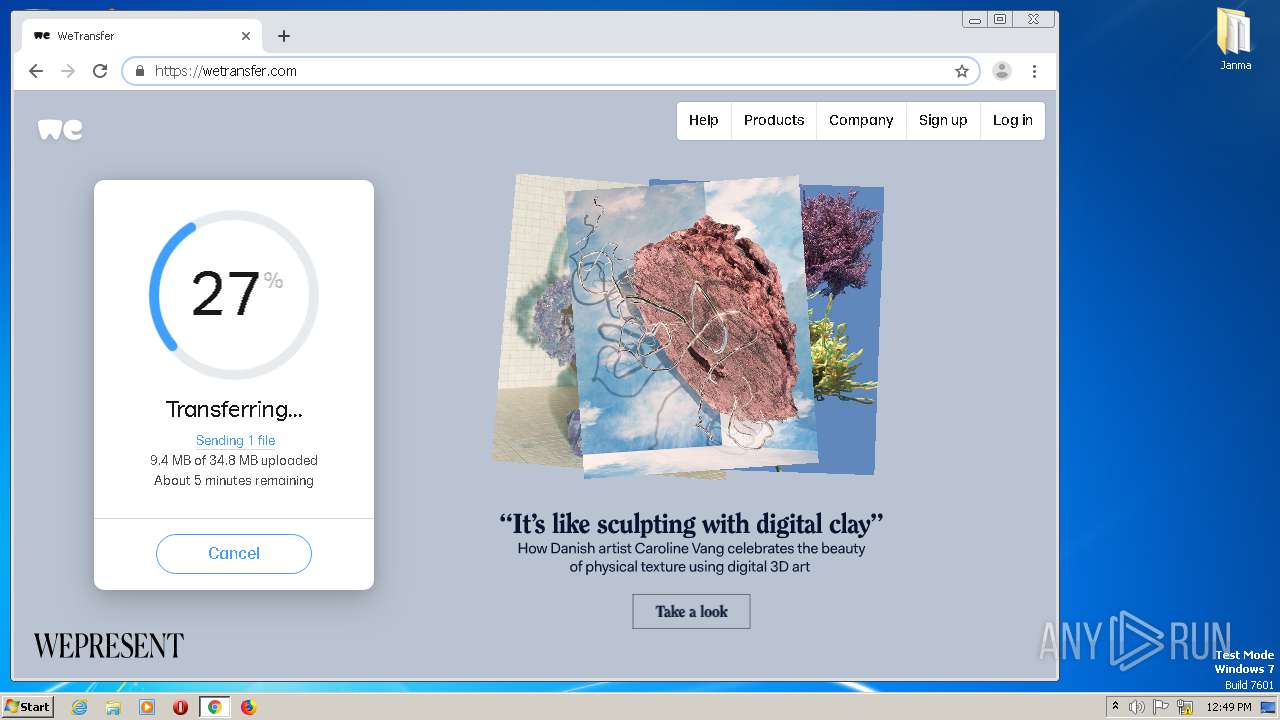Minimize the Chrome window
1280x720 pixels.
pos(975,19)
